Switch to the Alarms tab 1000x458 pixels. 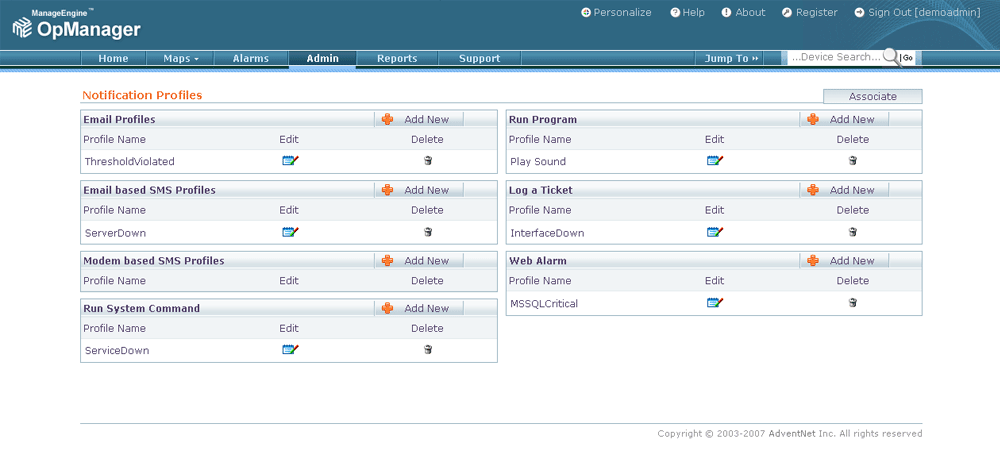click(x=250, y=59)
